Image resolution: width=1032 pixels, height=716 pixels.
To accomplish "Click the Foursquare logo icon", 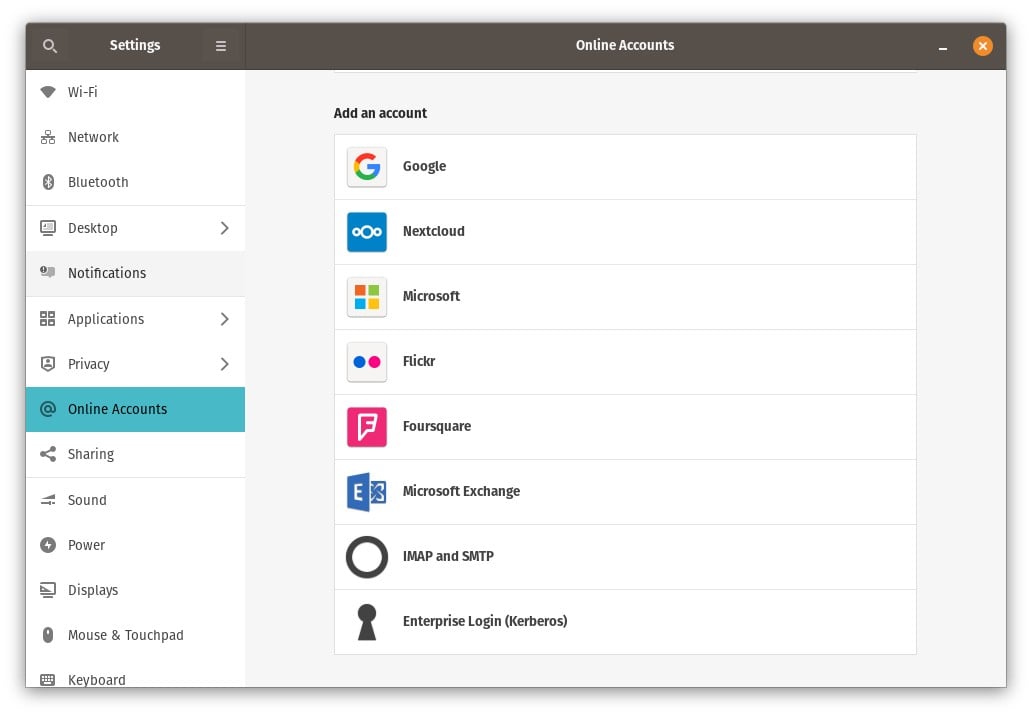I will click(x=367, y=426).
